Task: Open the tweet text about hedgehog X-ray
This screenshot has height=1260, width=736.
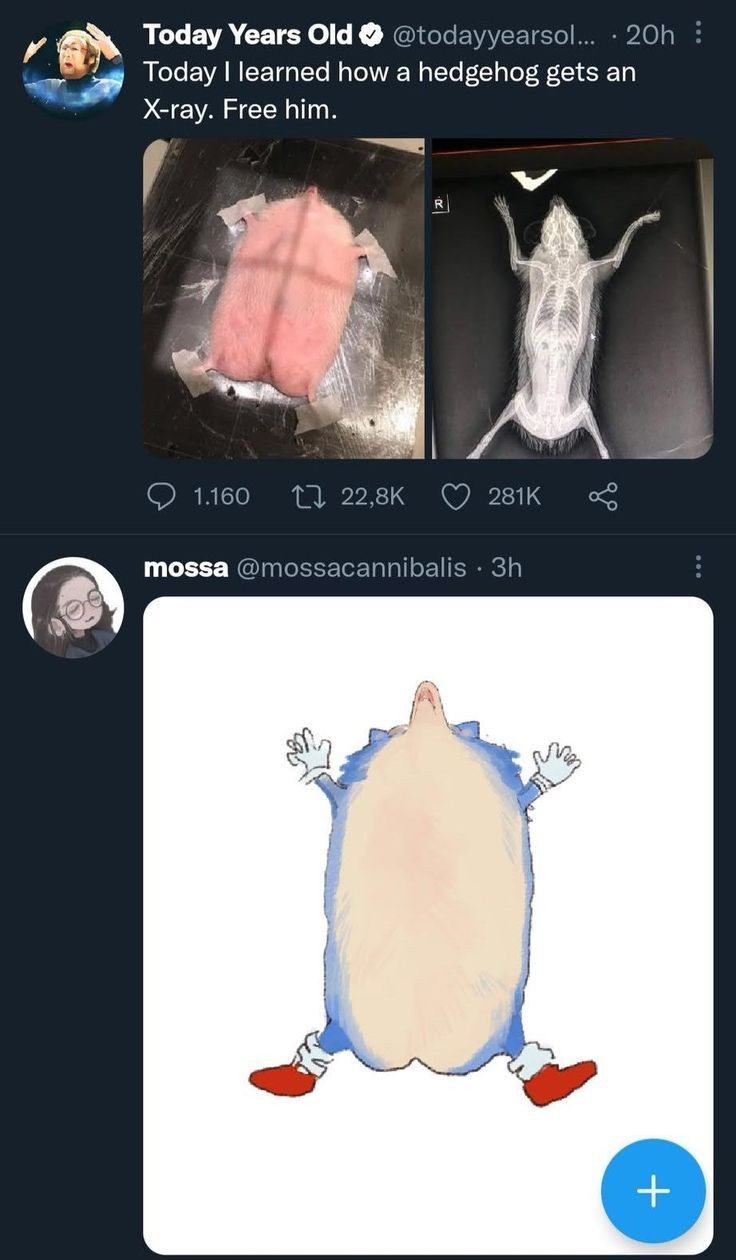Action: [x=390, y=90]
